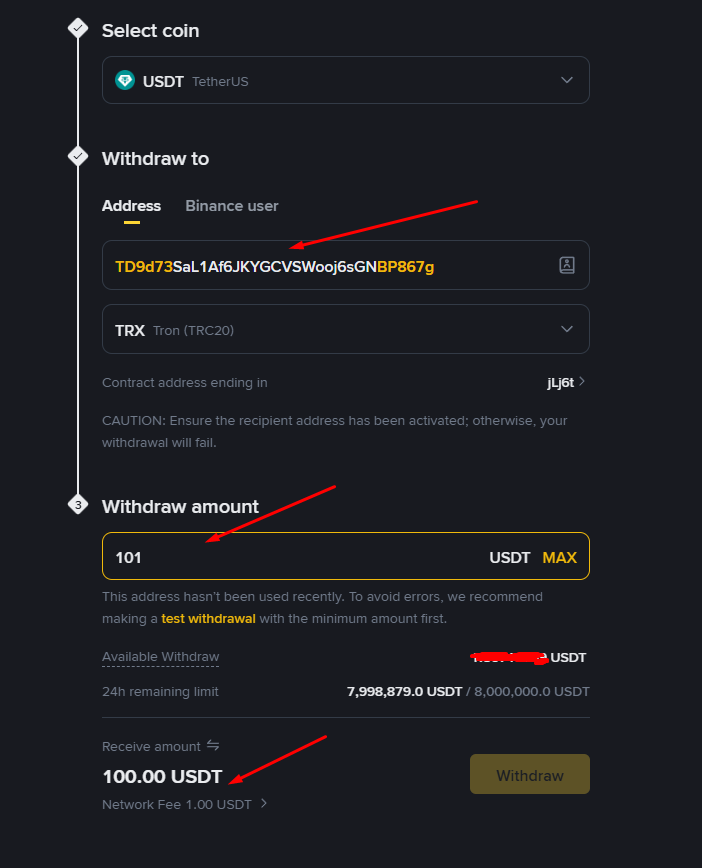Open the TRX Tron network dropdown

click(x=345, y=329)
